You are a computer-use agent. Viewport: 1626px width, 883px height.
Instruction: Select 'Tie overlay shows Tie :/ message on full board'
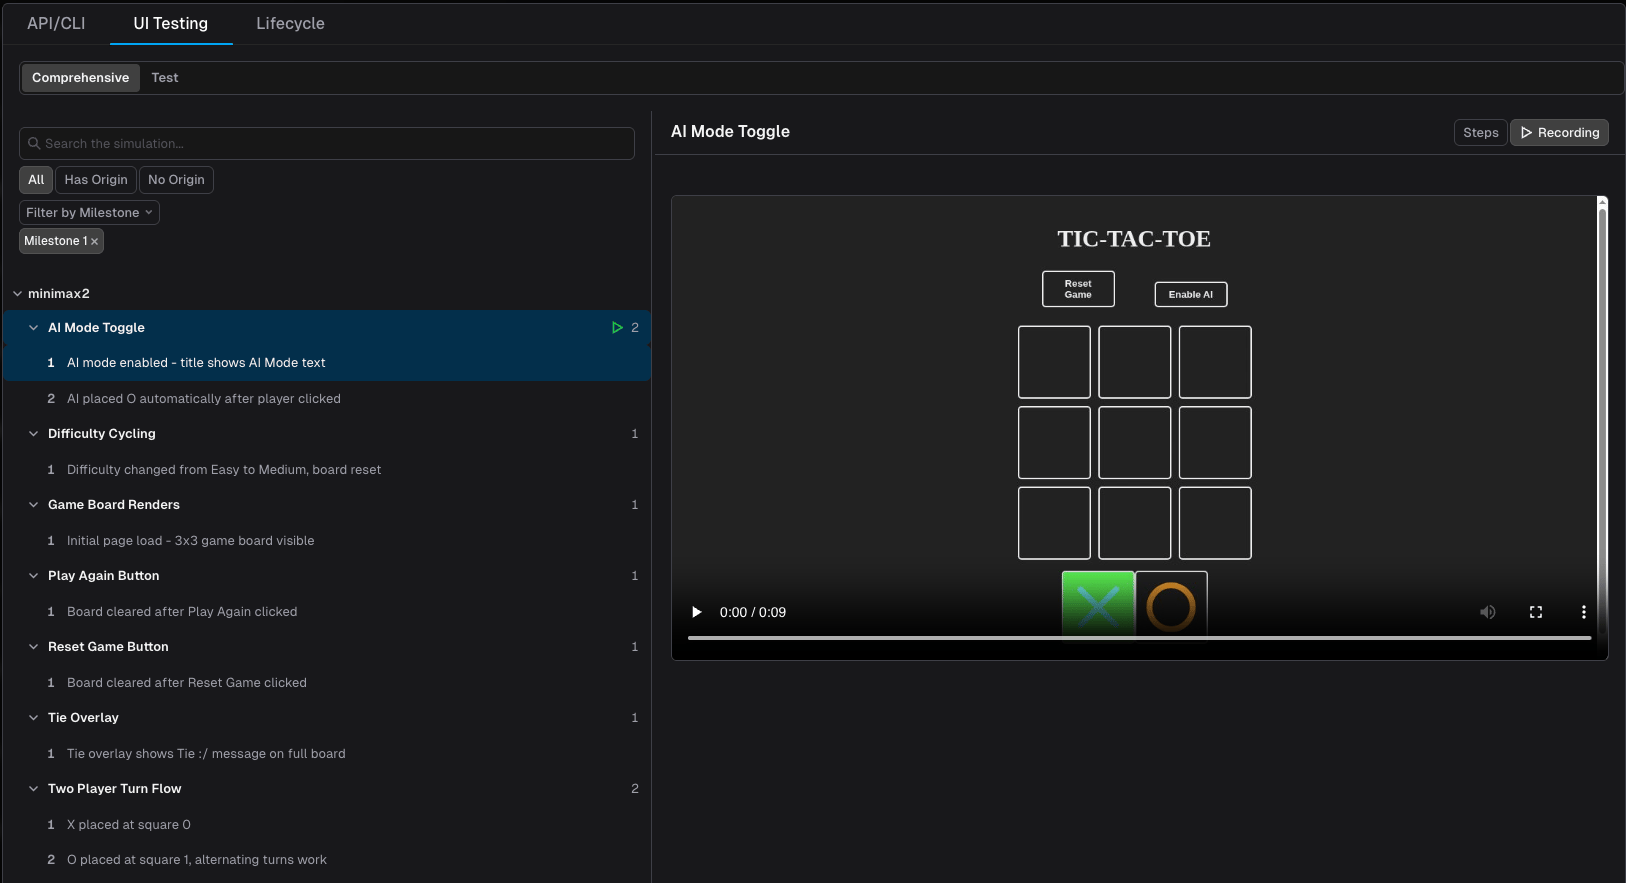click(327, 754)
